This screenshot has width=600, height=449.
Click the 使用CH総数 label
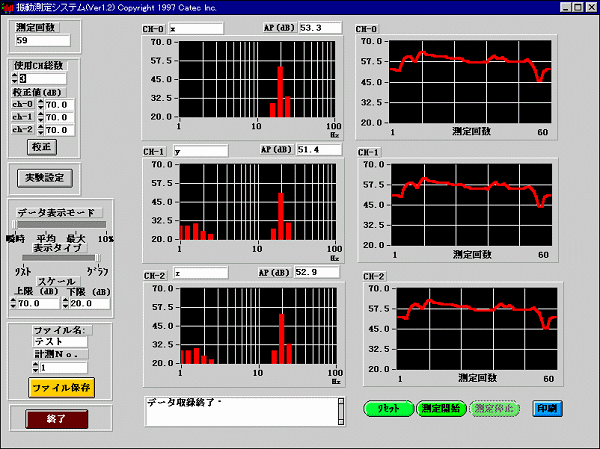click(x=39, y=65)
